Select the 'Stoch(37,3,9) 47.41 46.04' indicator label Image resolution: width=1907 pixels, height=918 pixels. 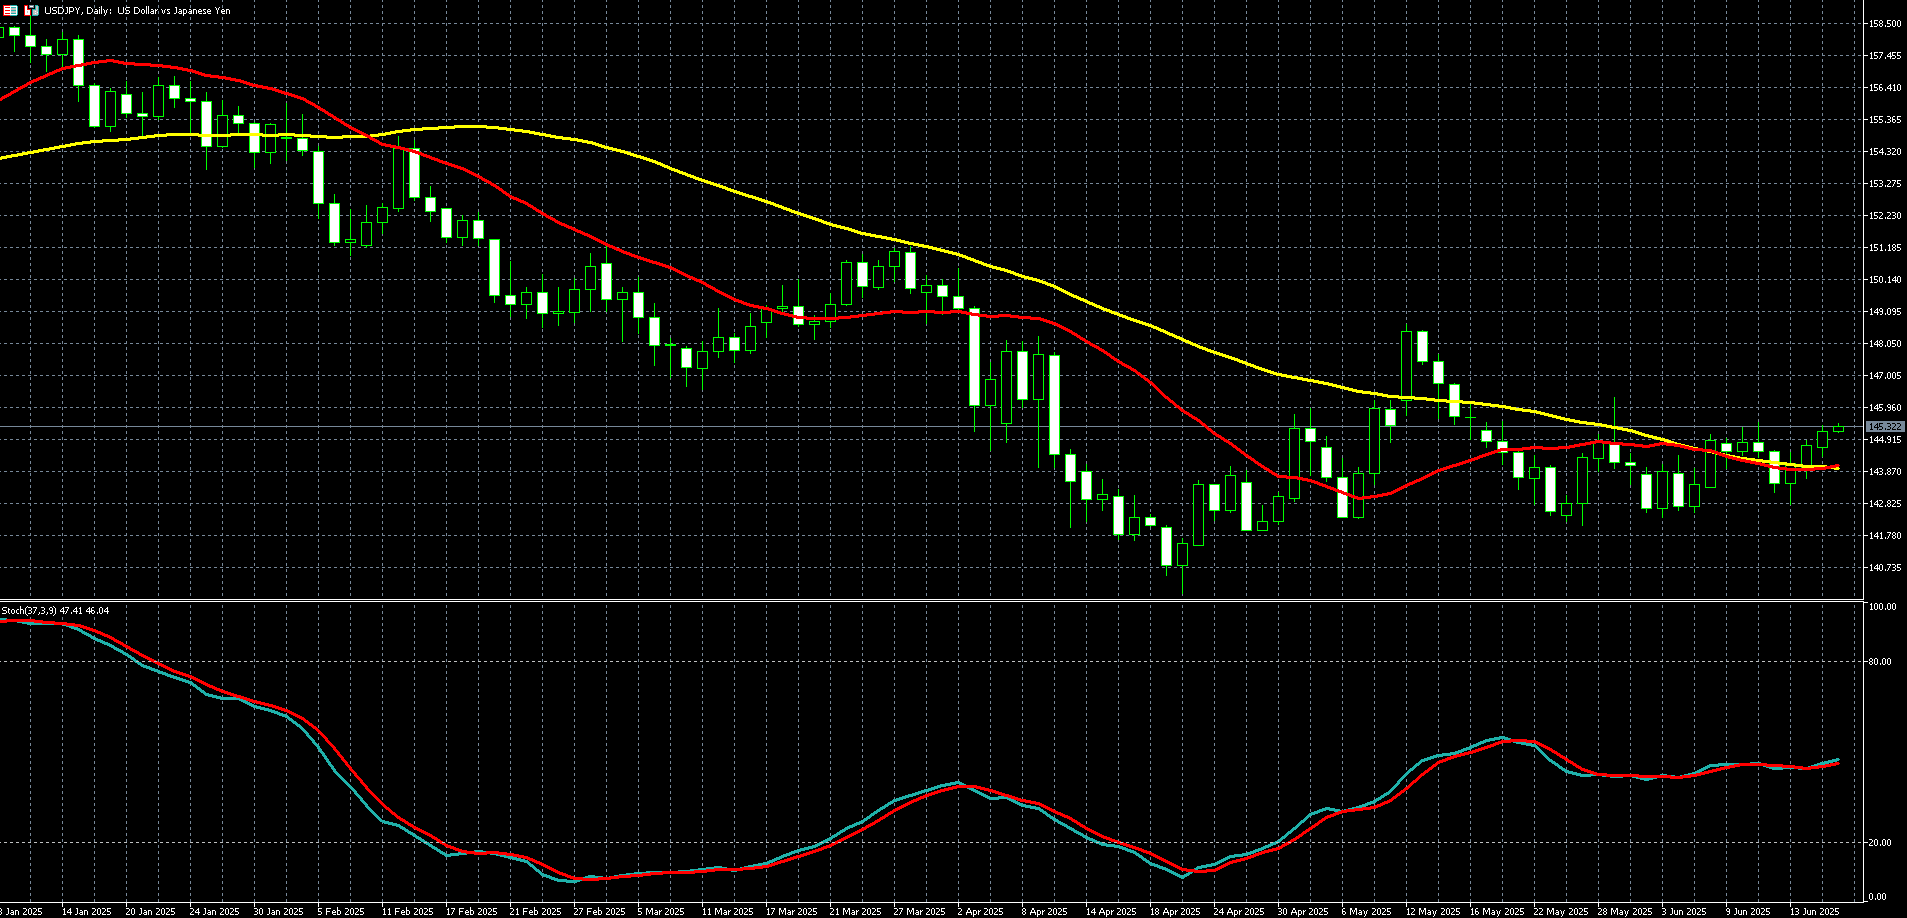click(55, 610)
